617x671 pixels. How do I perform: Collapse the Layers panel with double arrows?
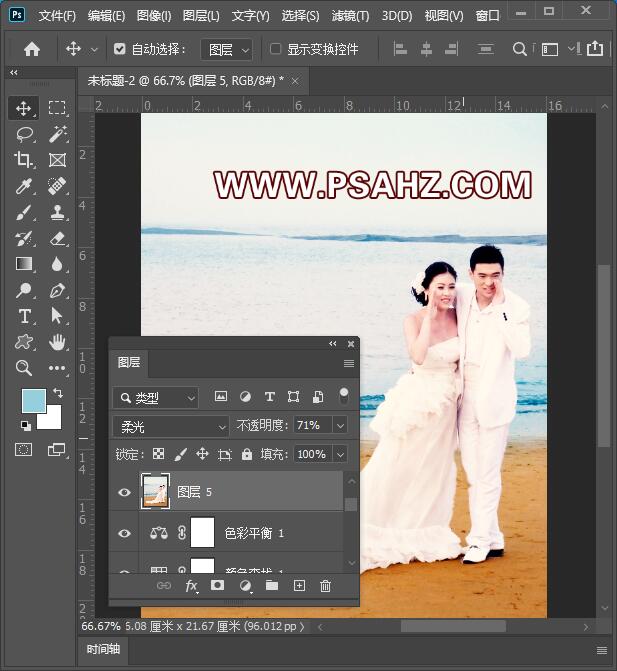point(332,344)
